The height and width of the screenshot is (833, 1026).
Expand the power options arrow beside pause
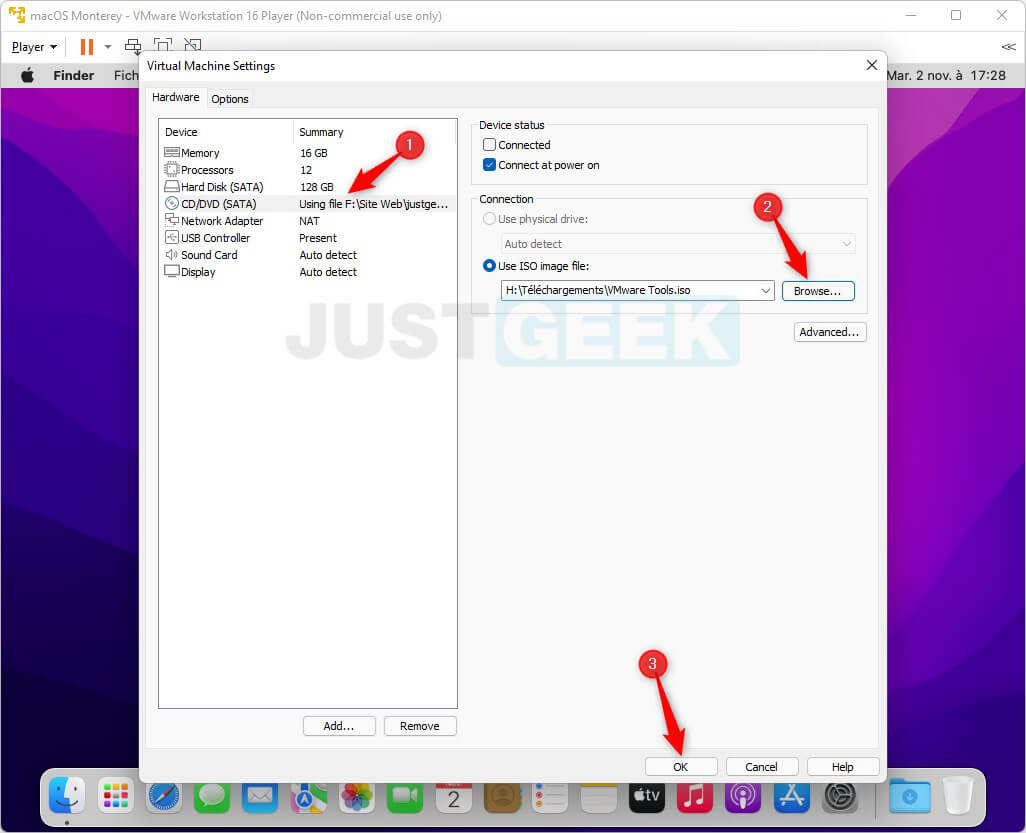click(x=108, y=46)
